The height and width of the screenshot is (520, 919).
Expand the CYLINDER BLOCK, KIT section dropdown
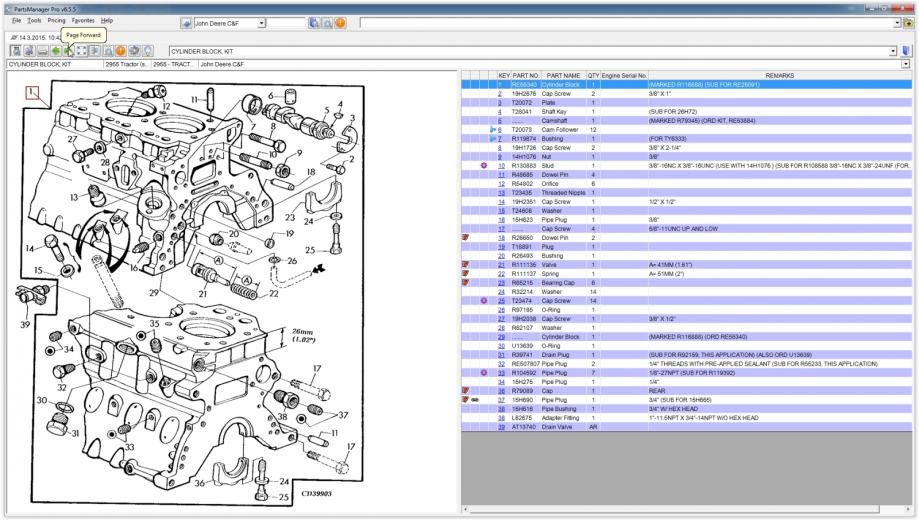coord(893,52)
